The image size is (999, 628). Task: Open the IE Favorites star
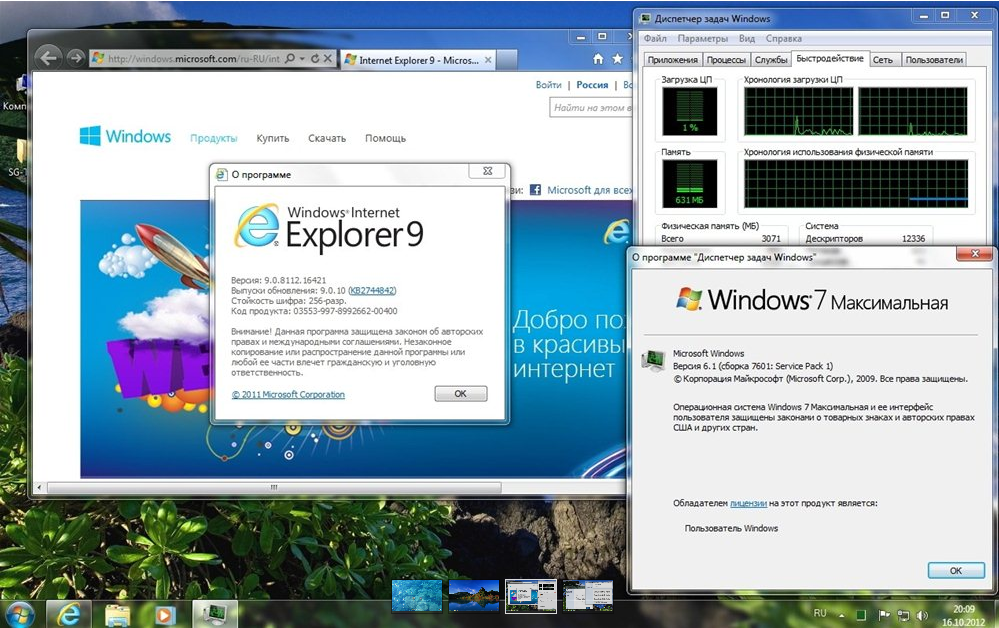[617, 59]
